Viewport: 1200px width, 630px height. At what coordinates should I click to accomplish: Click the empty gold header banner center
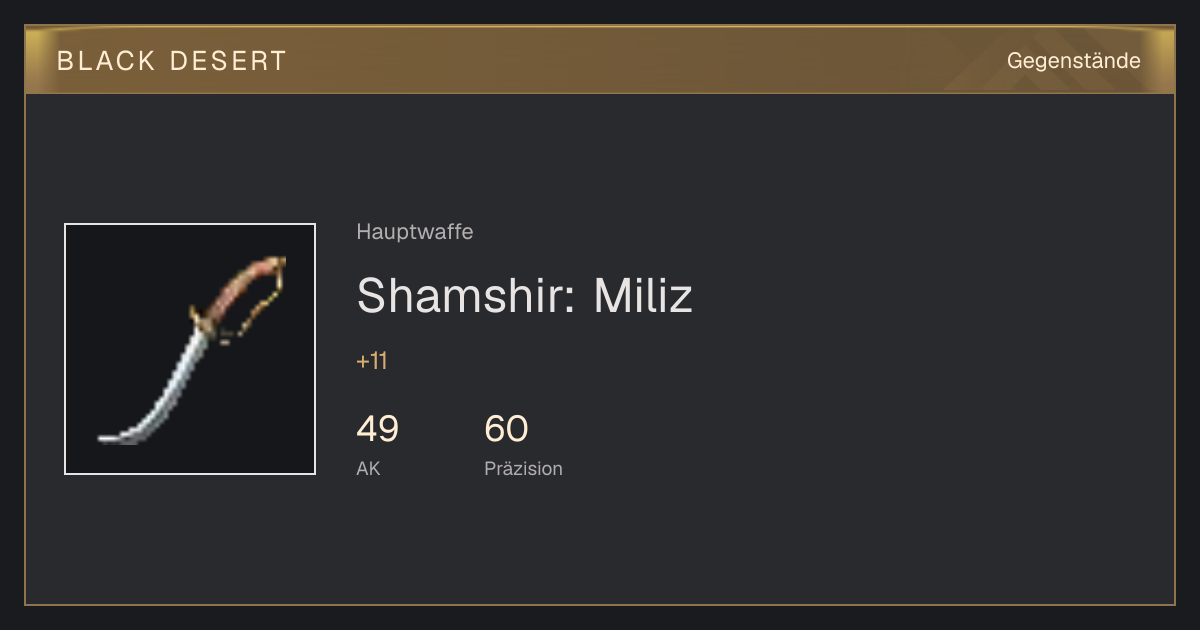click(x=640, y=61)
